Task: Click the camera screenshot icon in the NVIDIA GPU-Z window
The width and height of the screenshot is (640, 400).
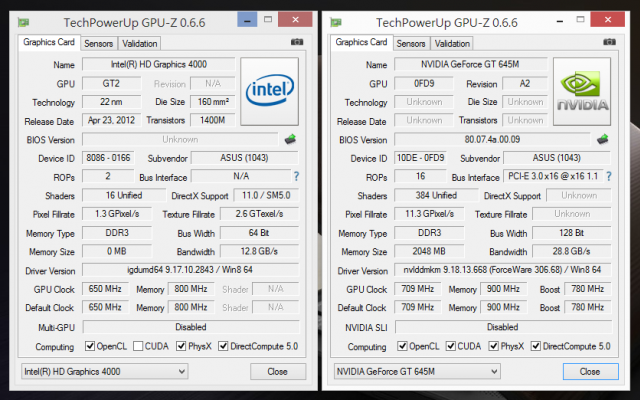Action: 609,42
